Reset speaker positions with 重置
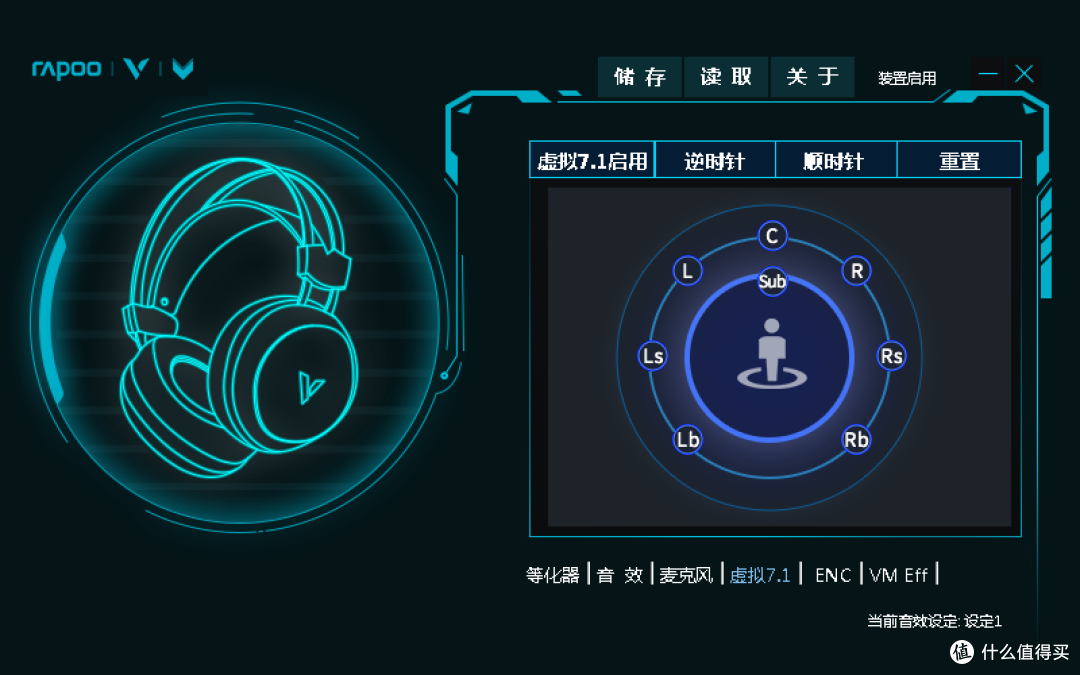The height and width of the screenshot is (675, 1080). coord(959,160)
